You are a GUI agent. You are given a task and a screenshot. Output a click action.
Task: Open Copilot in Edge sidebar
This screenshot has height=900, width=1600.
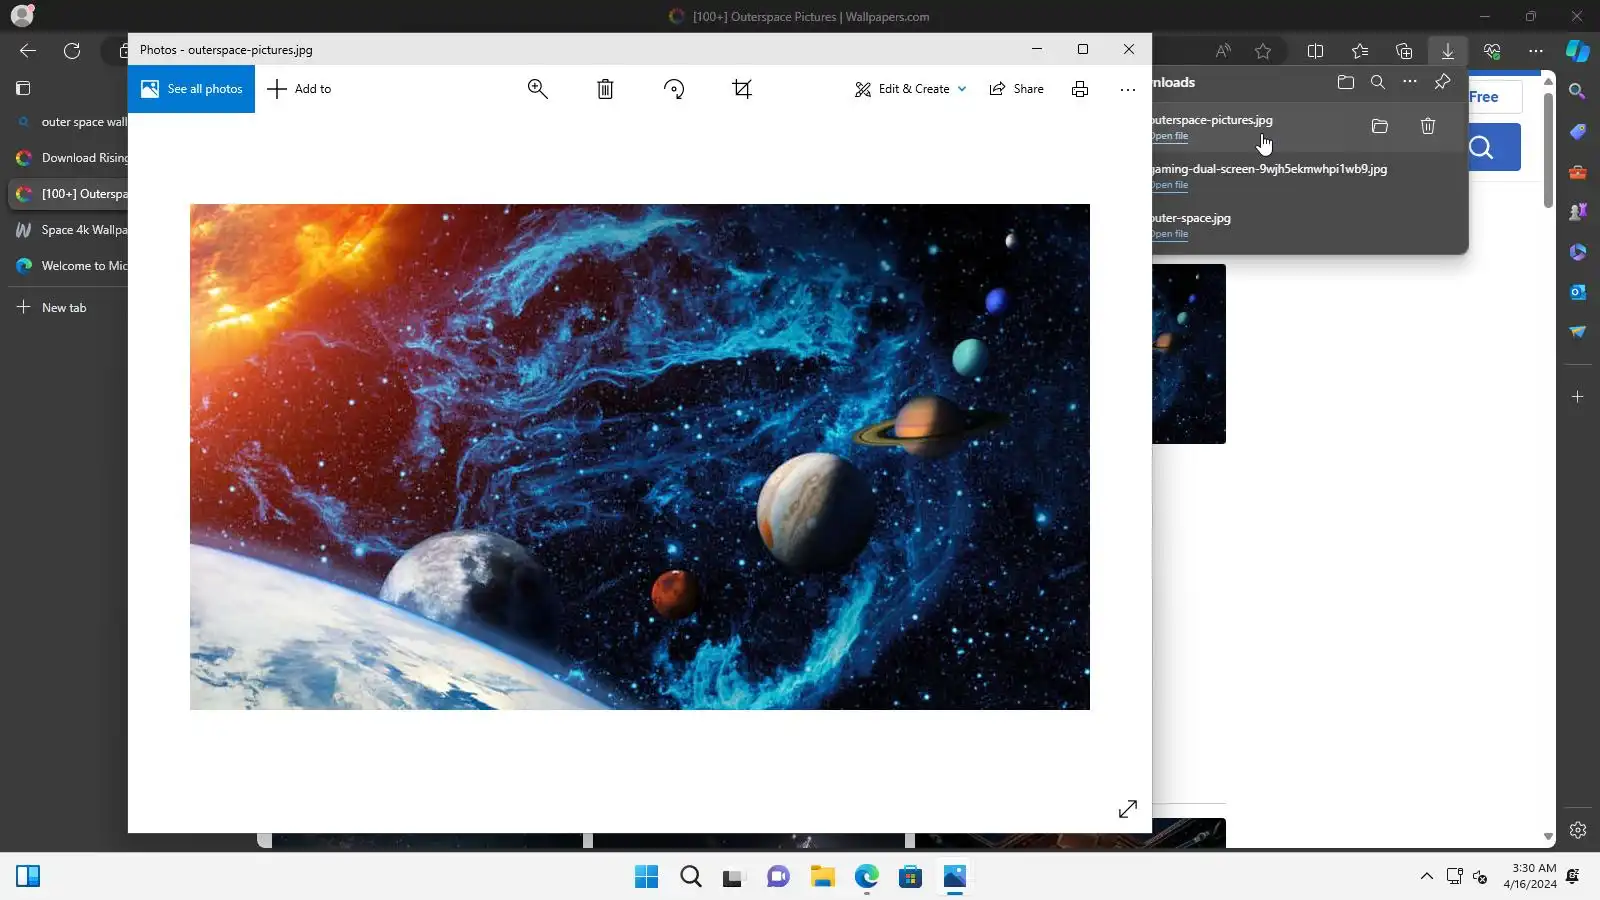click(1578, 51)
